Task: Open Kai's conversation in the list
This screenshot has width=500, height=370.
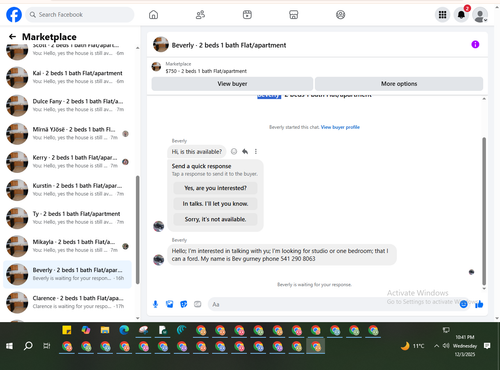Action: (68, 77)
